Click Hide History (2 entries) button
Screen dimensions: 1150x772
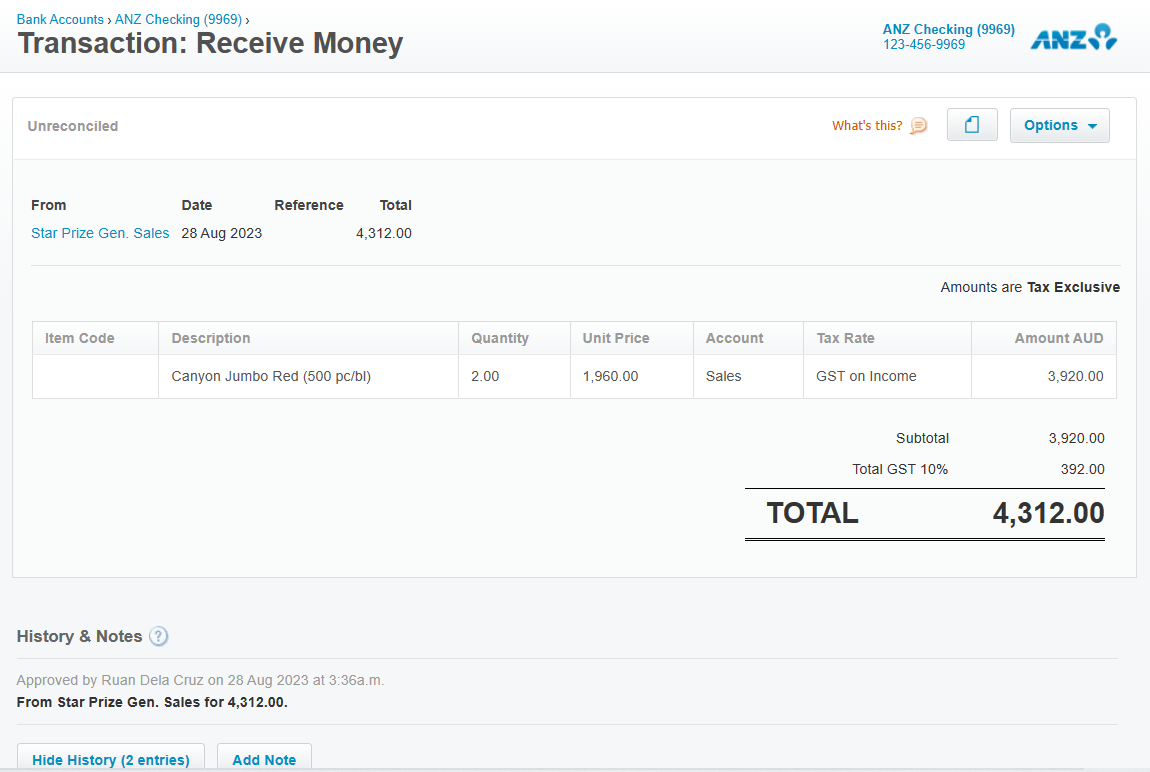click(111, 759)
